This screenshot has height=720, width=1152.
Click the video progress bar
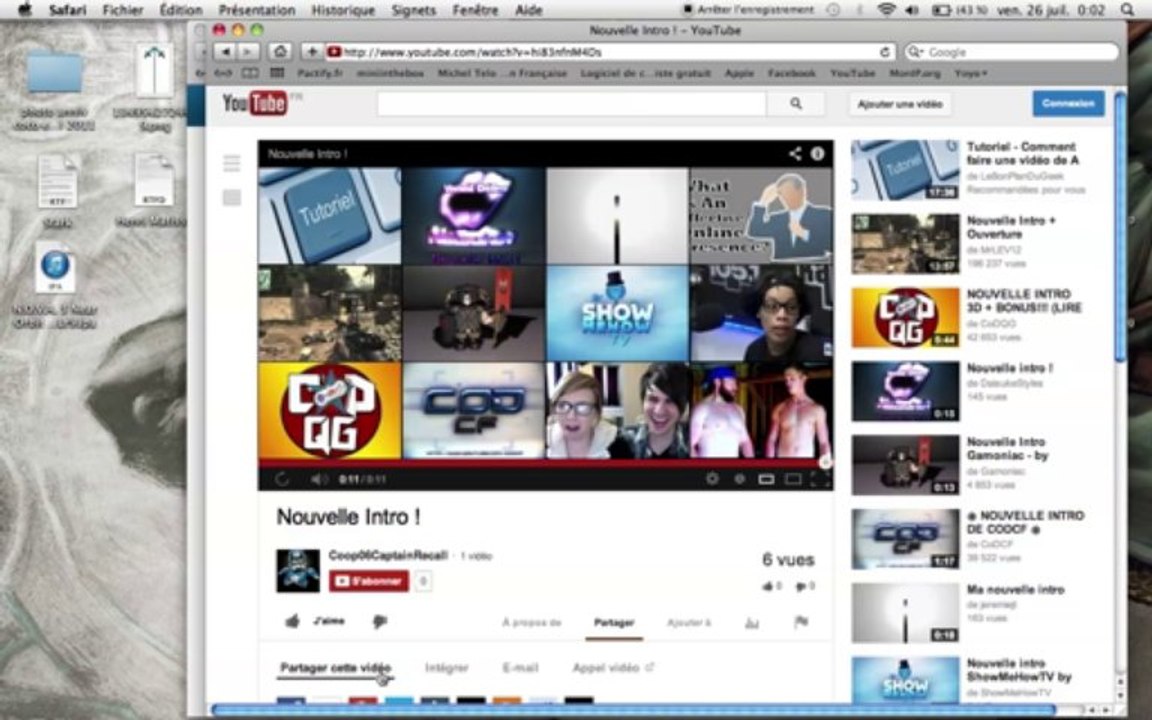click(546, 464)
